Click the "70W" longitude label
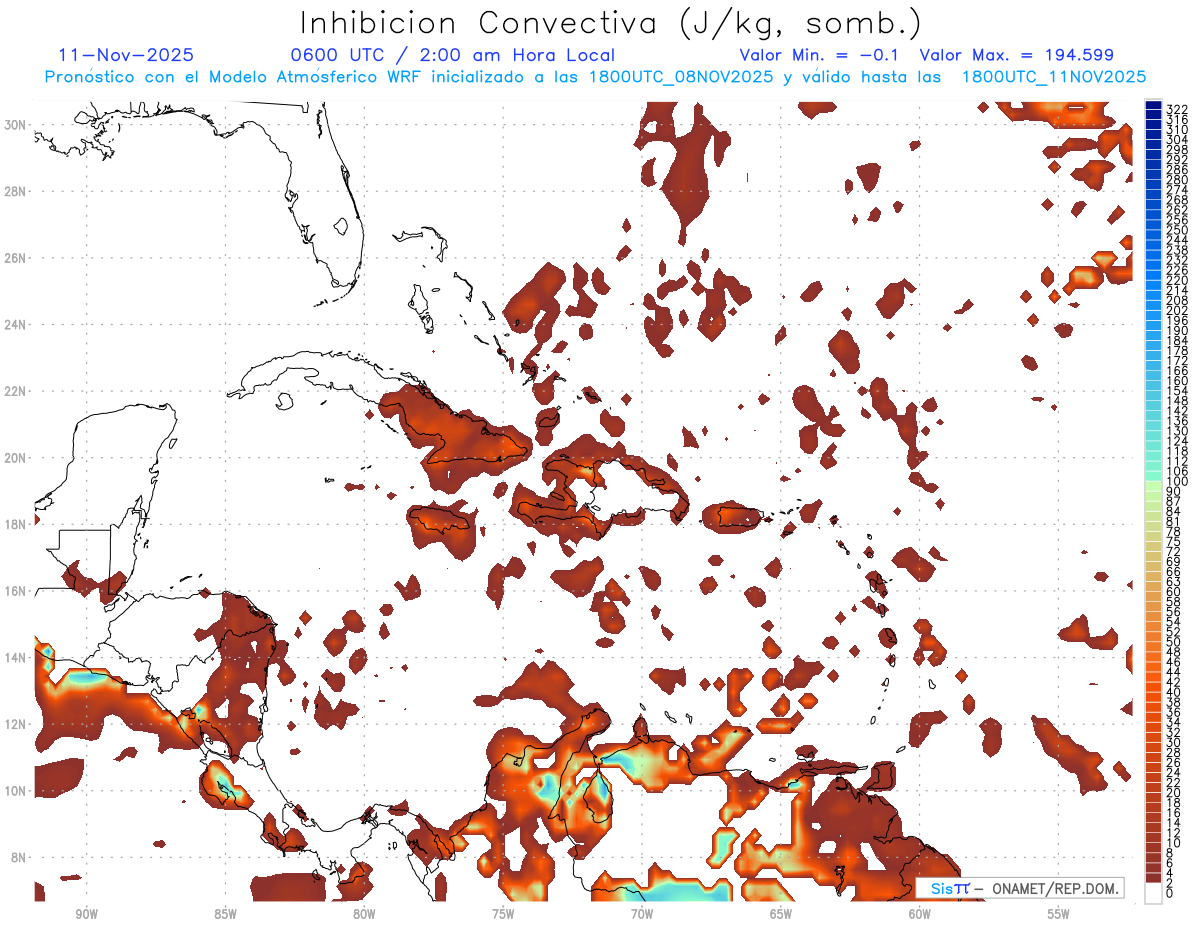The image size is (1200, 927). 642,914
